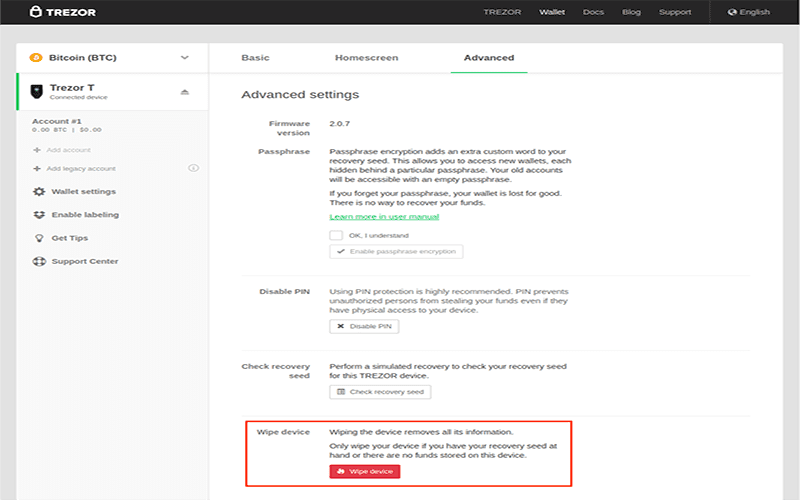Viewport: 800px width, 500px height.
Task: Open Support in the top navigation
Action: 675,12
